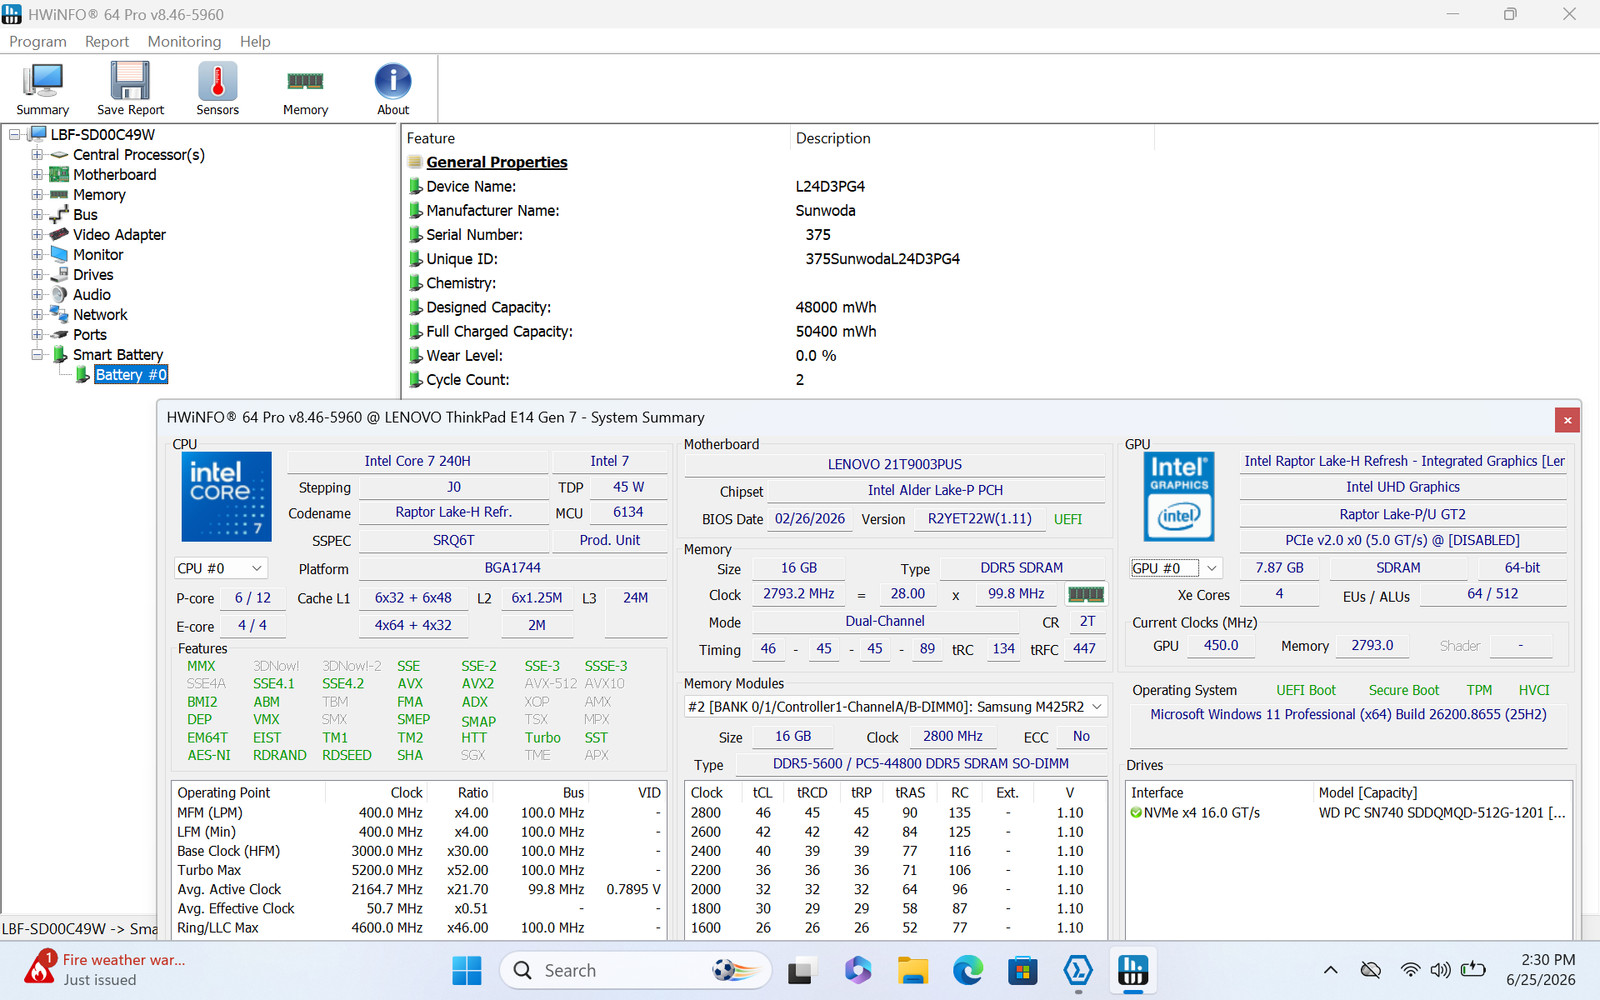Click the battery charging tray icon
The image size is (1600, 1000).
1474,969
